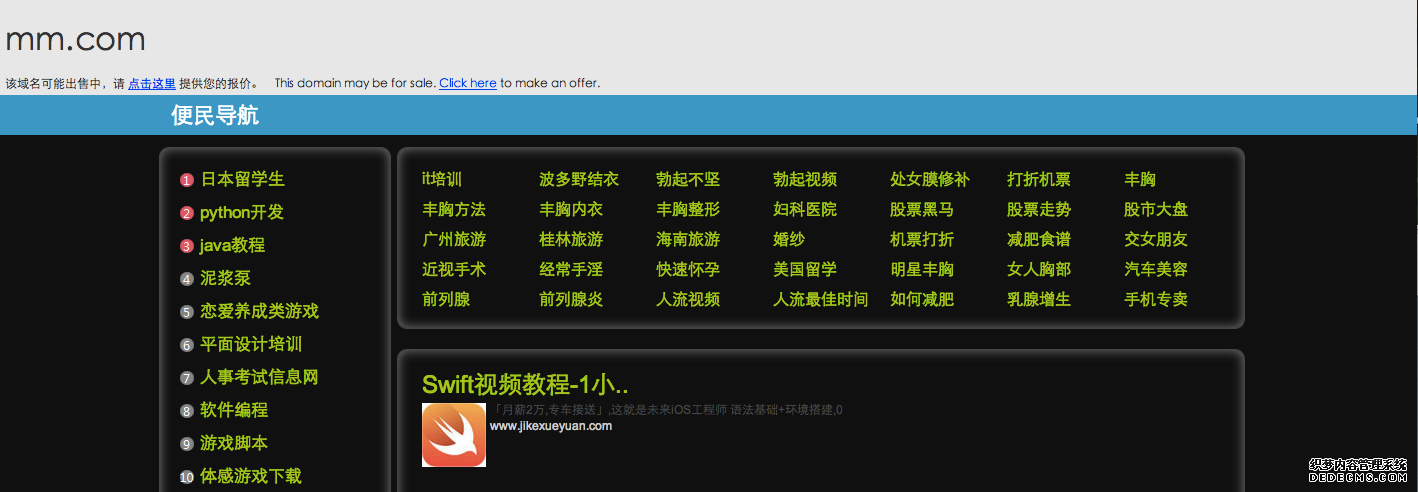This screenshot has width=1418, height=492.
Task: Visit the 美国留学 link
Action: click(x=805, y=269)
